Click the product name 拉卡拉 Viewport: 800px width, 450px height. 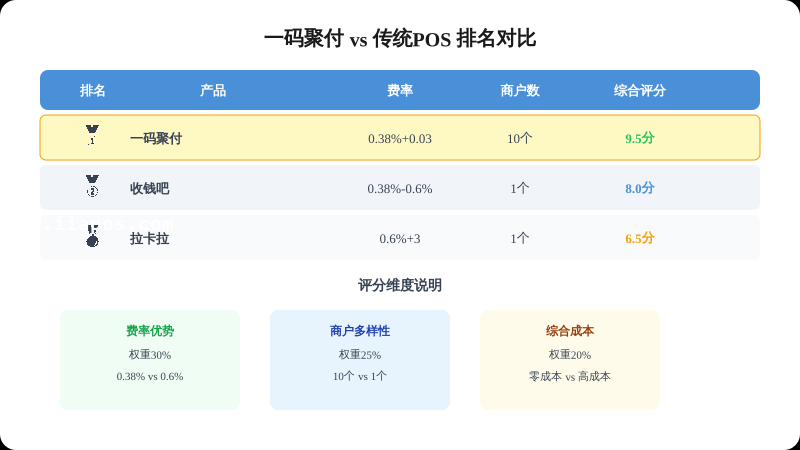pos(149,238)
